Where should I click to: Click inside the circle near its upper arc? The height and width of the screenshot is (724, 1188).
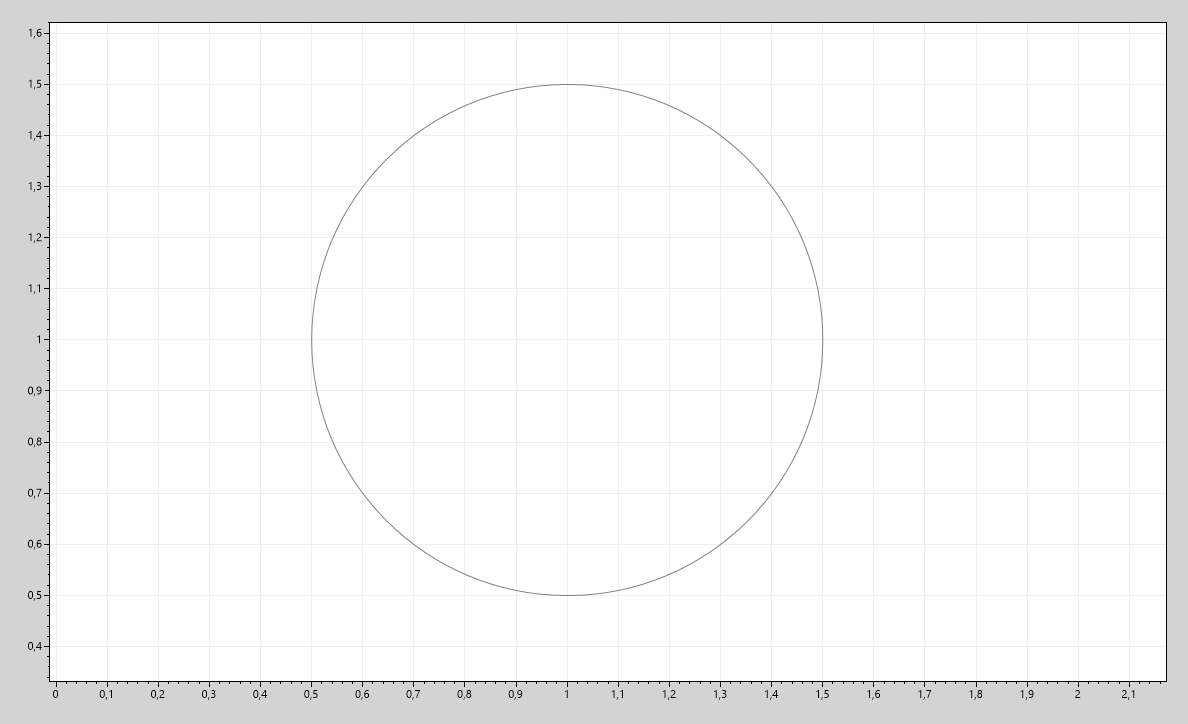click(x=567, y=150)
